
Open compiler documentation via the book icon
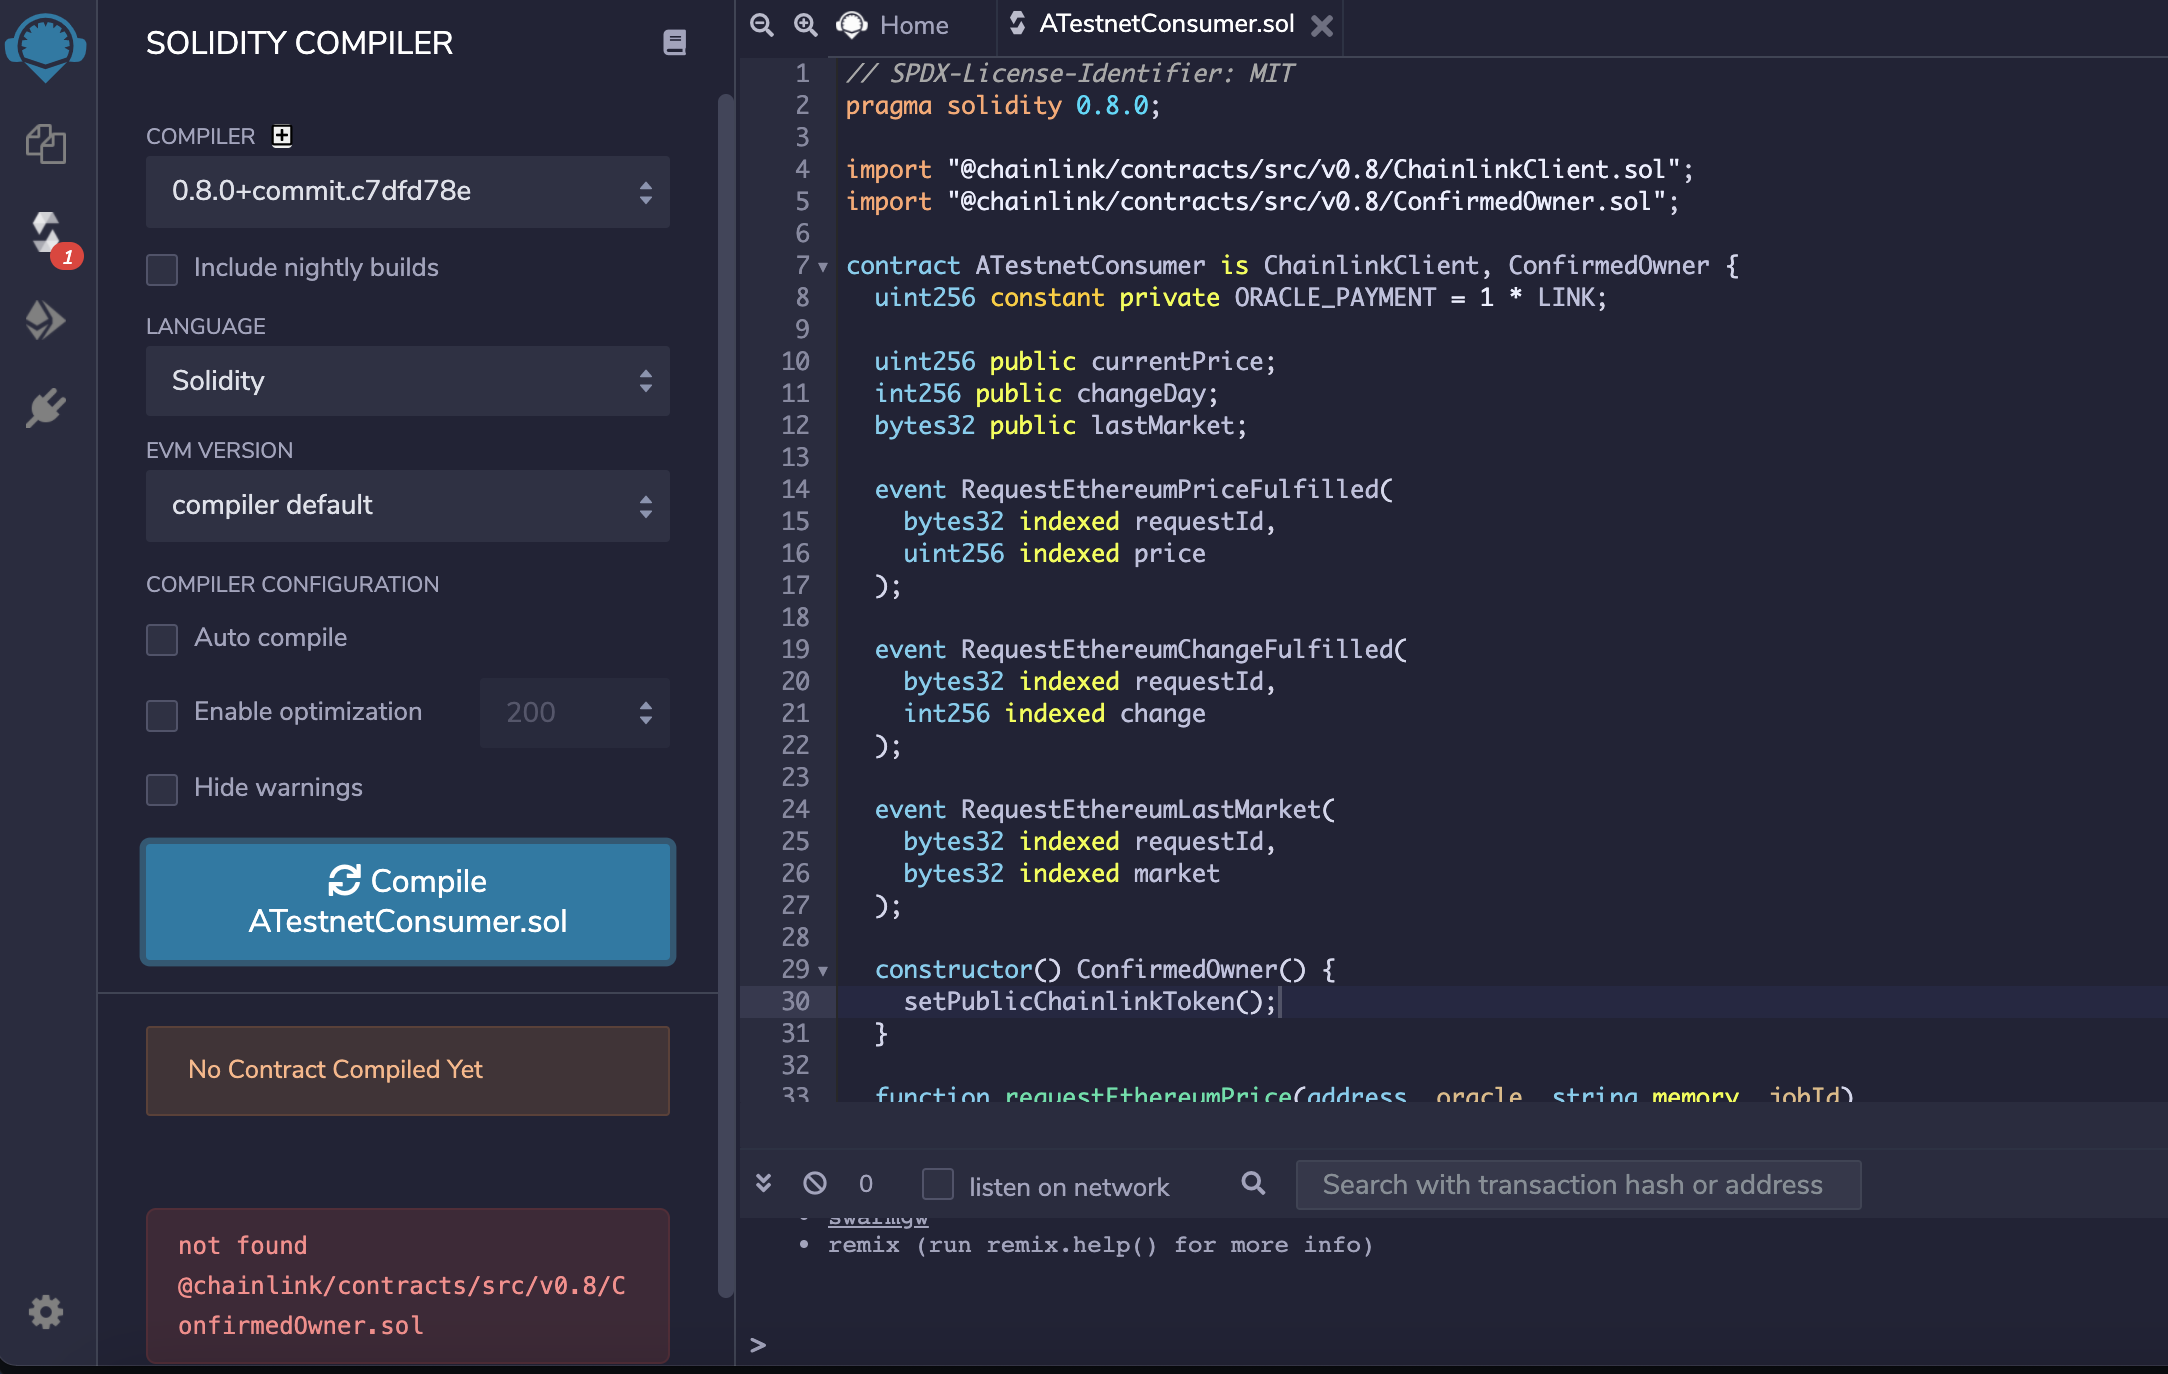point(676,42)
